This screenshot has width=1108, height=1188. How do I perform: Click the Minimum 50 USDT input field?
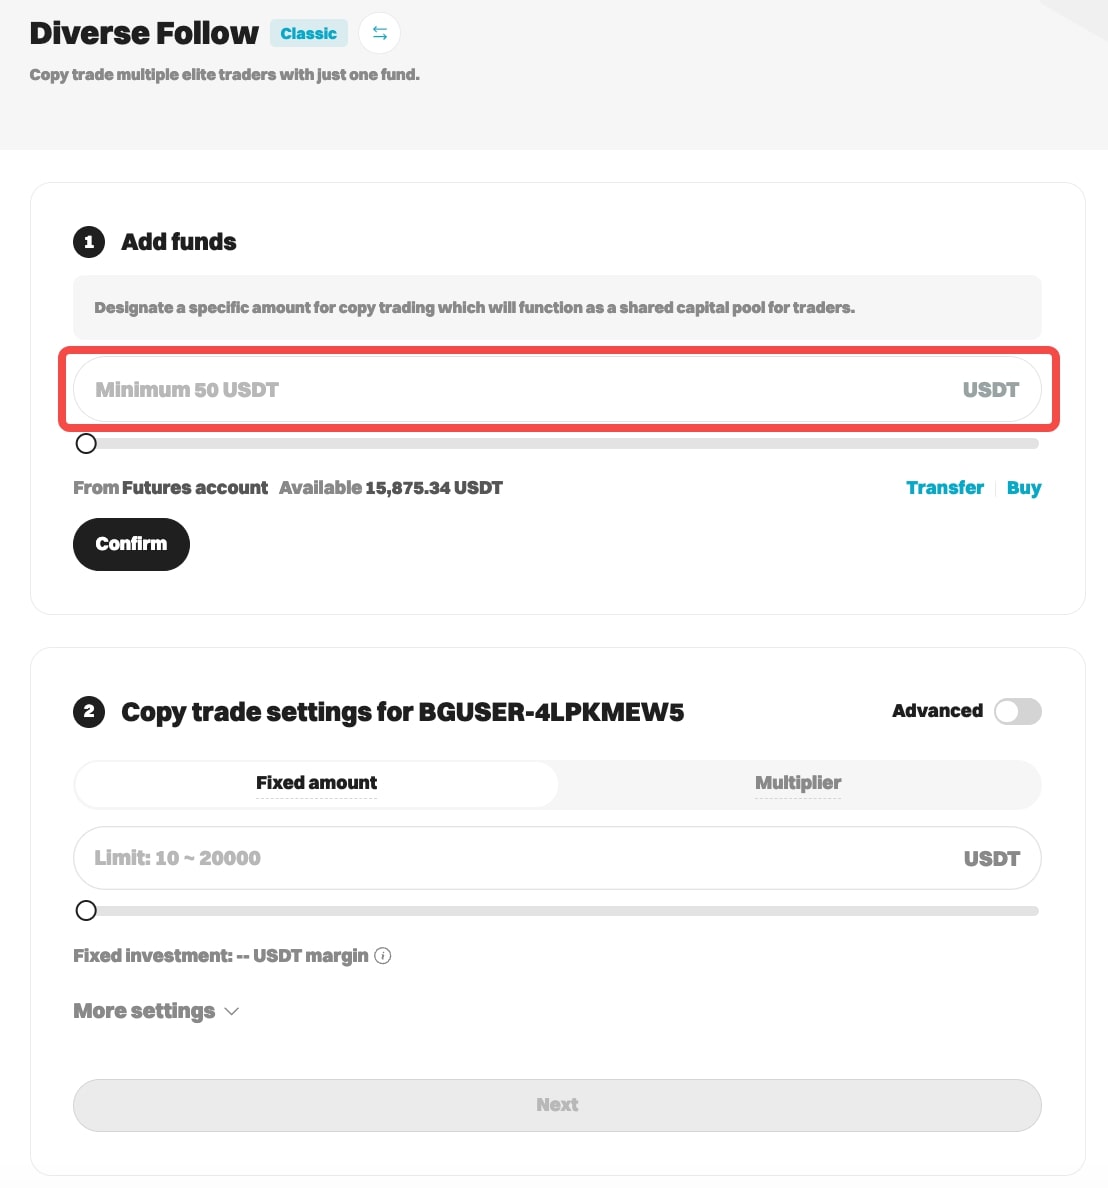(450, 389)
